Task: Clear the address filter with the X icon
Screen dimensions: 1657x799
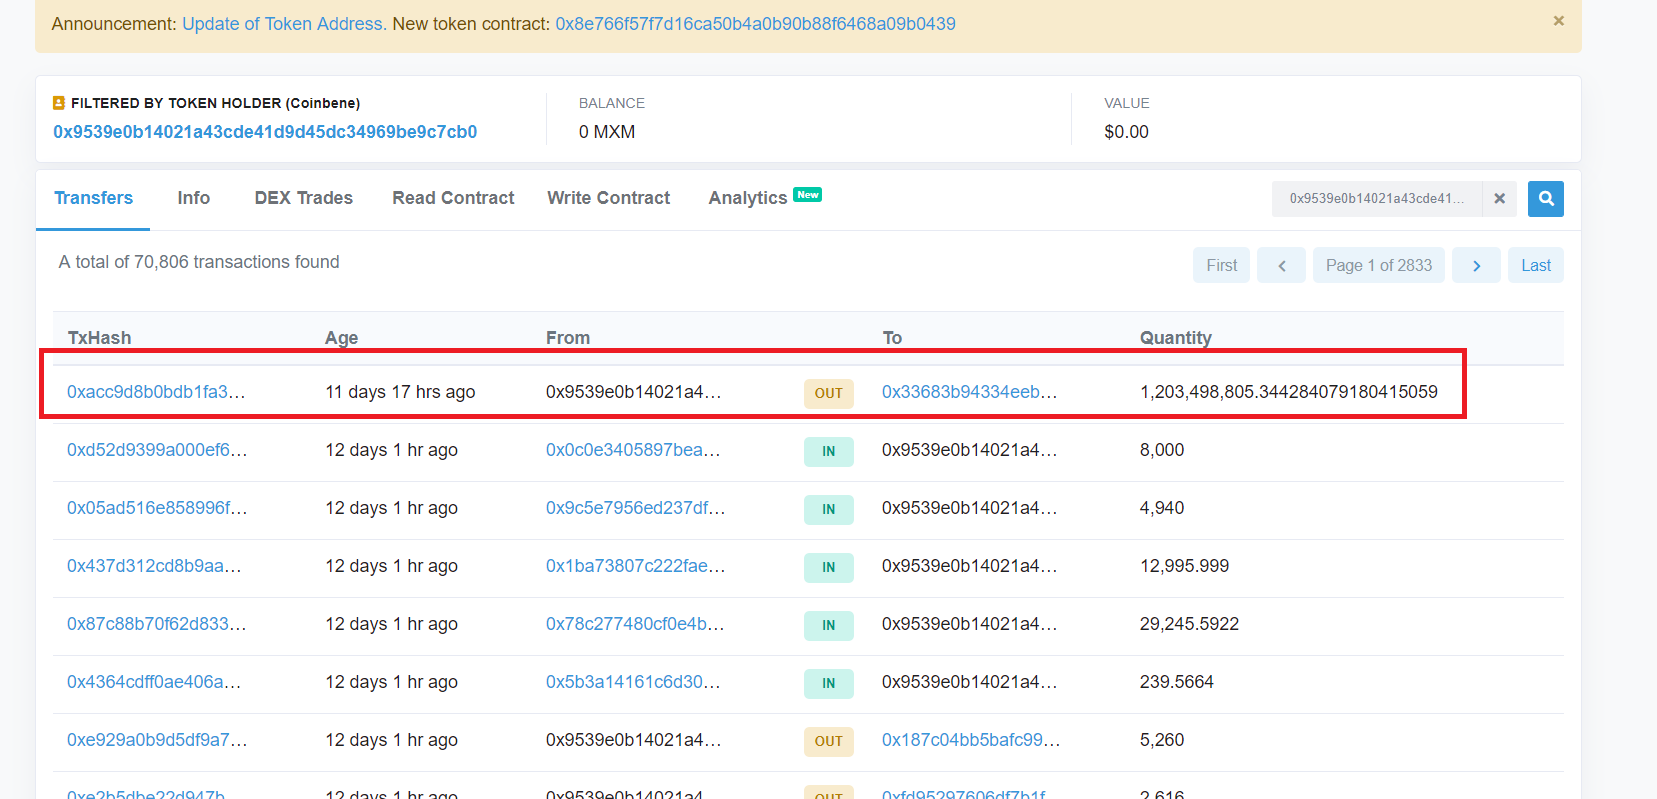Action: 1500,199
